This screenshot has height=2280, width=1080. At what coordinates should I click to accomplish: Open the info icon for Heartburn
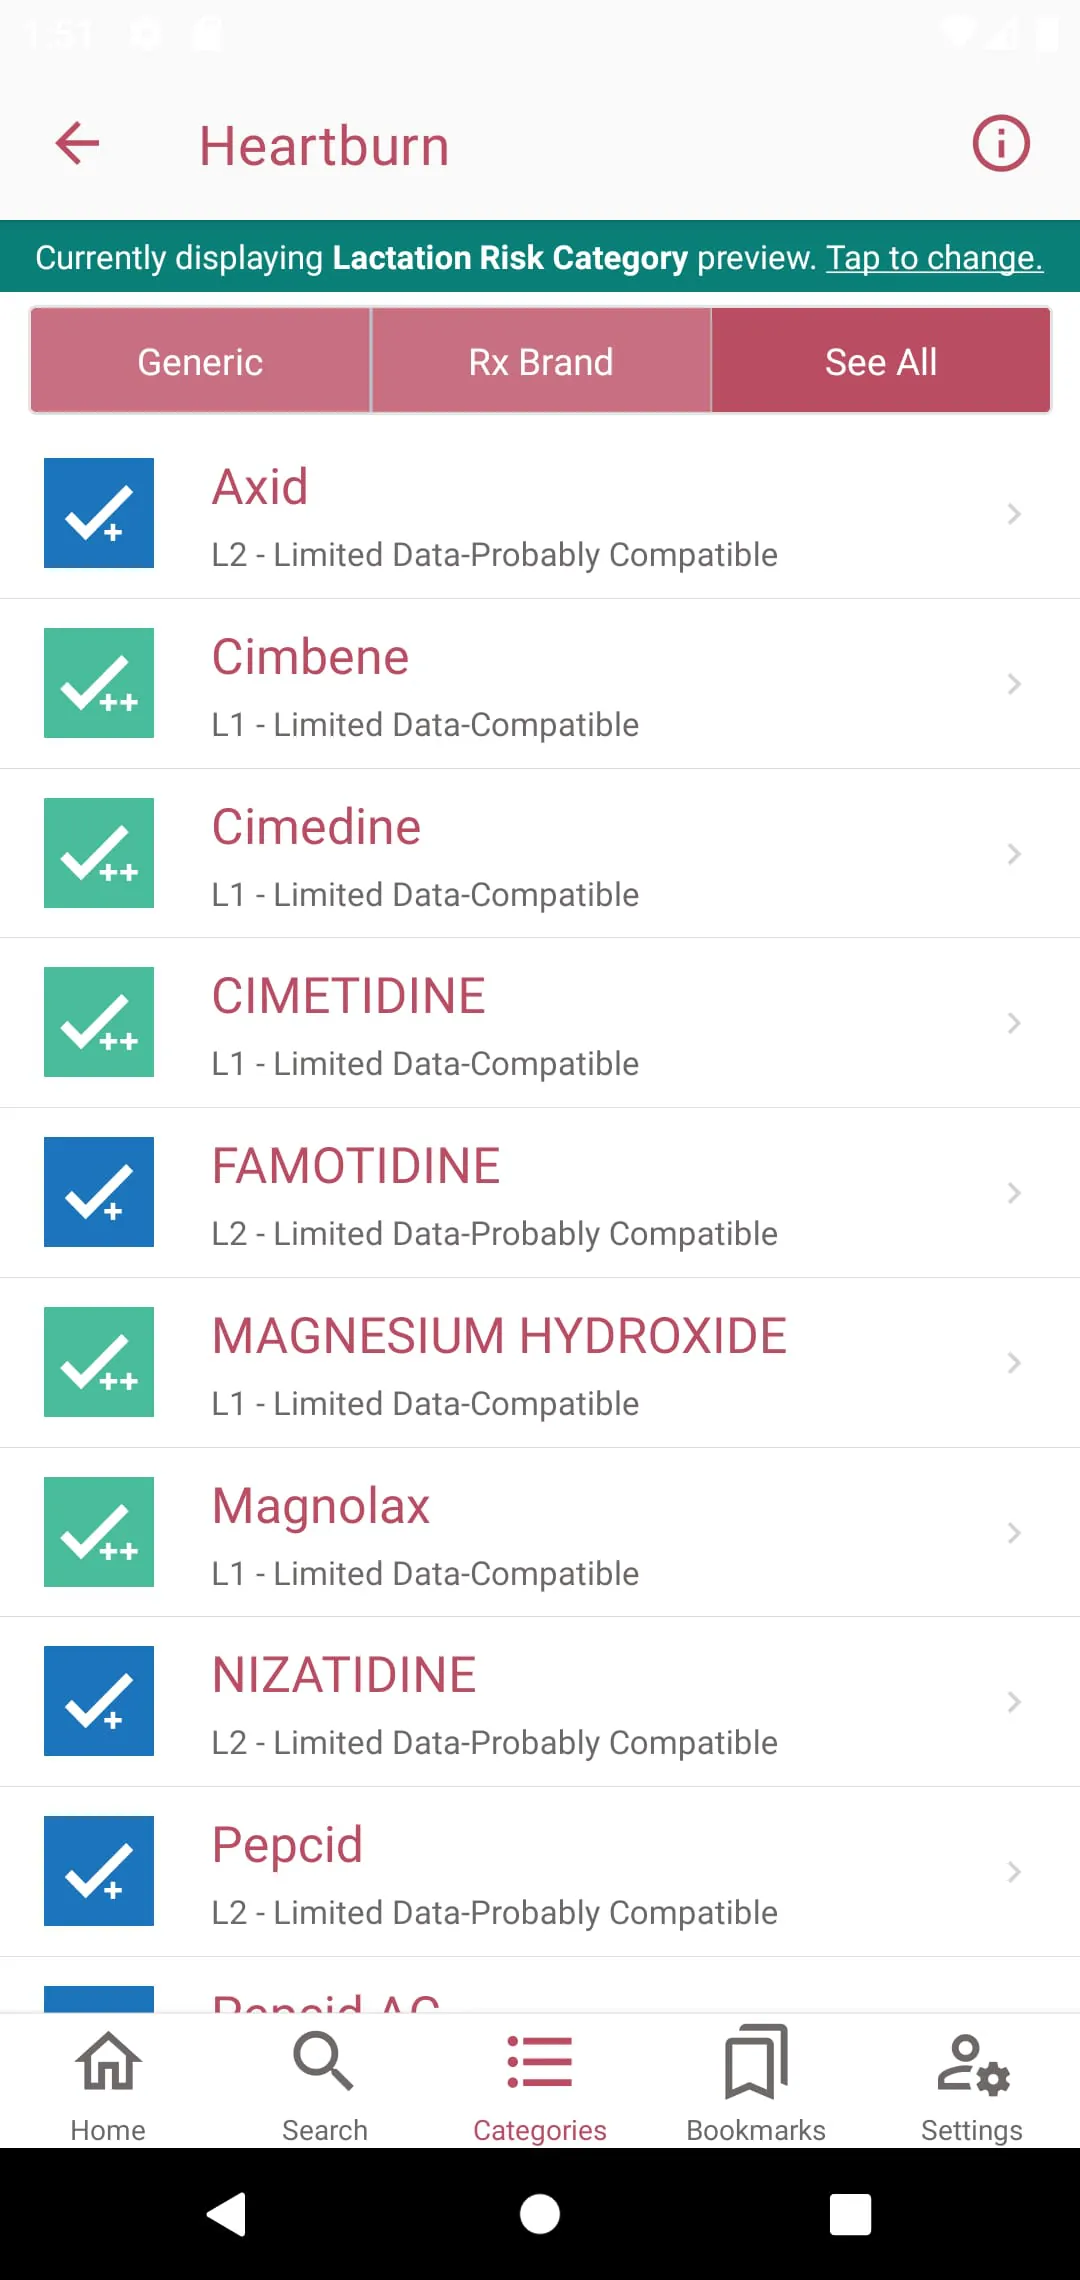(1000, 144)
